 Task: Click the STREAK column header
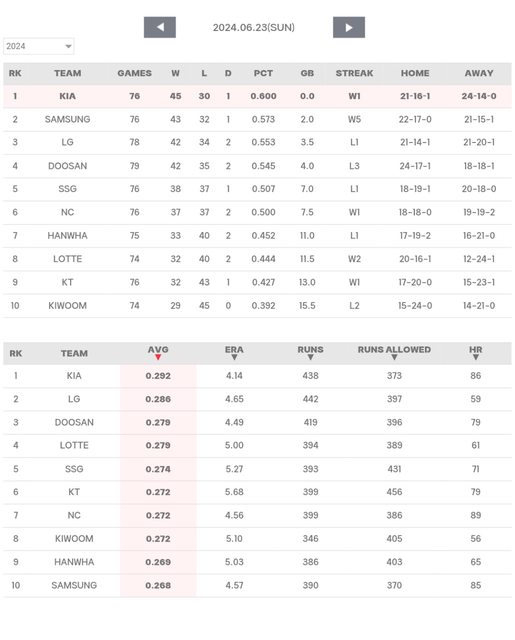[x=354, y=73]
